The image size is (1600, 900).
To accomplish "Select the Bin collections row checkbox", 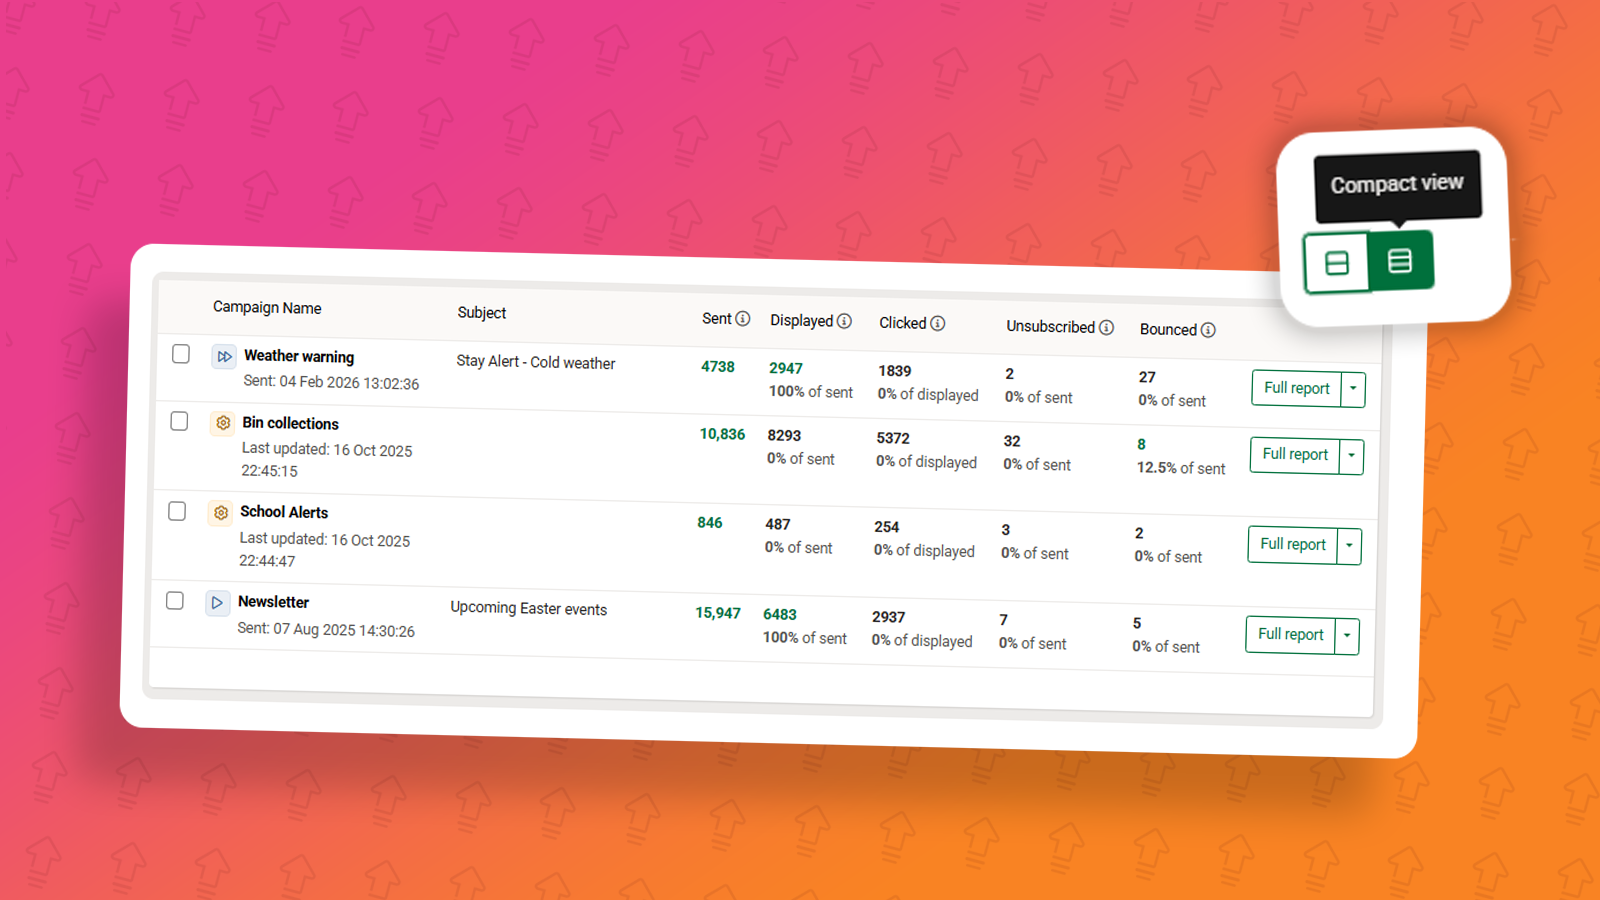I will [179, 421].
